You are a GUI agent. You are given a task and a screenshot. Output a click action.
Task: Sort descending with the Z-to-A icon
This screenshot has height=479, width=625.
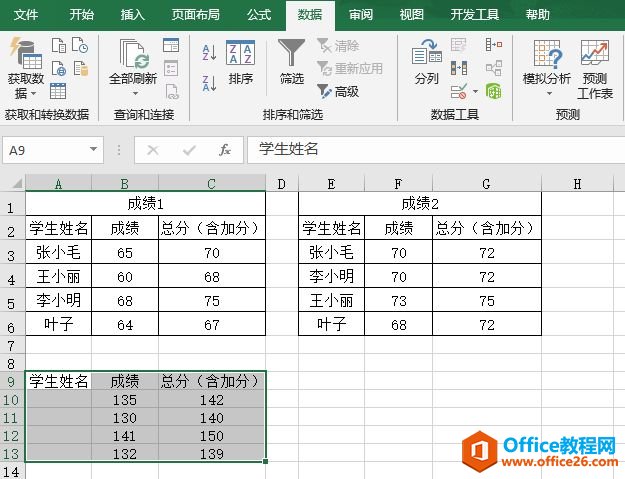(x=209, y=83)
